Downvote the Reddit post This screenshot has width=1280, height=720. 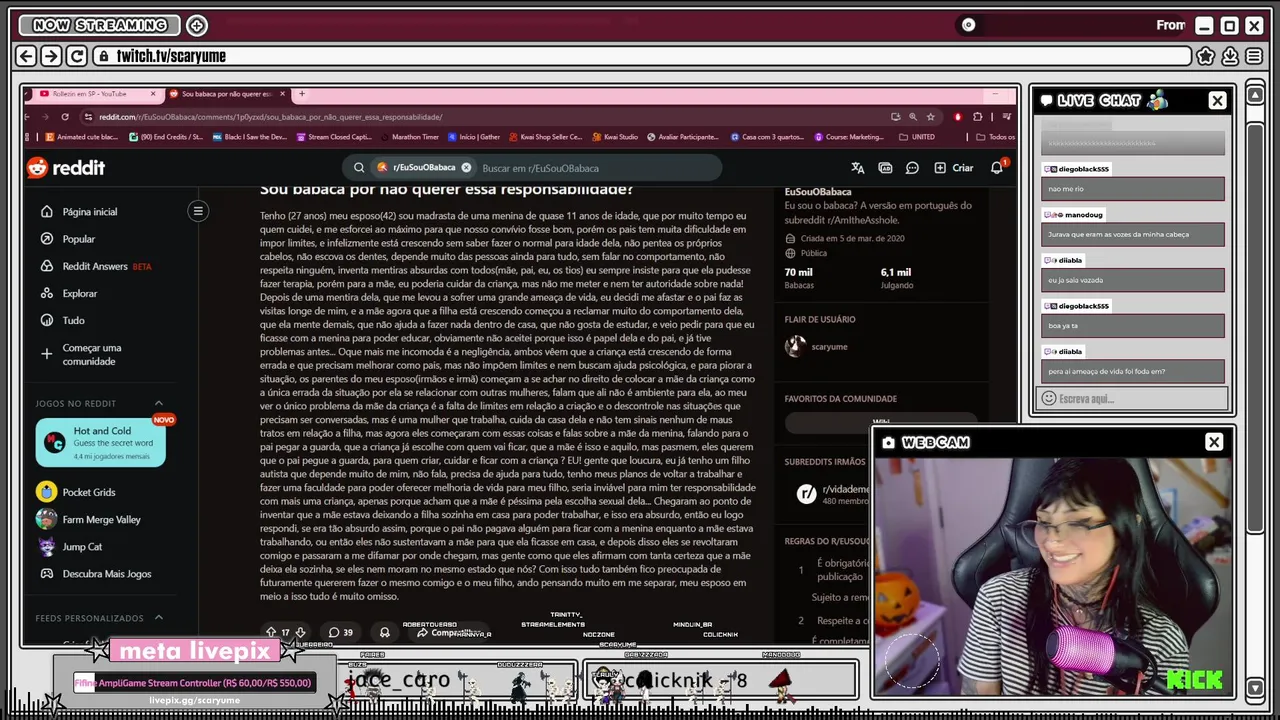pos(299,632)
